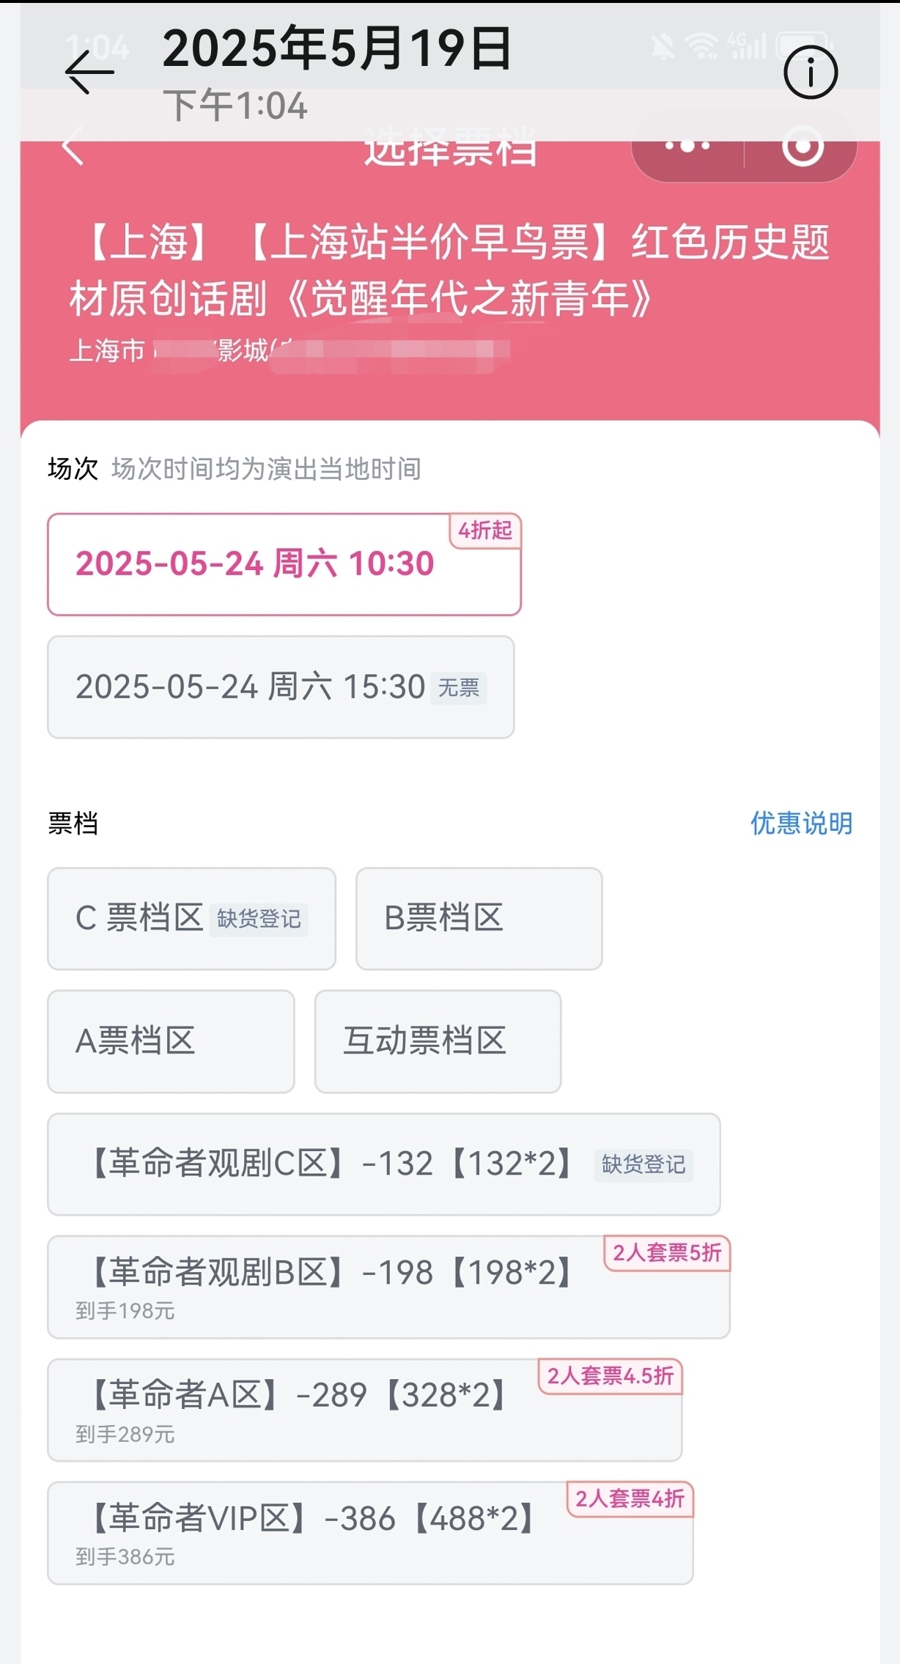The width and height of the screenshot is (900, 1664).
Task: Choose the A票档区 ticket tier
Action: point(171,1041)
